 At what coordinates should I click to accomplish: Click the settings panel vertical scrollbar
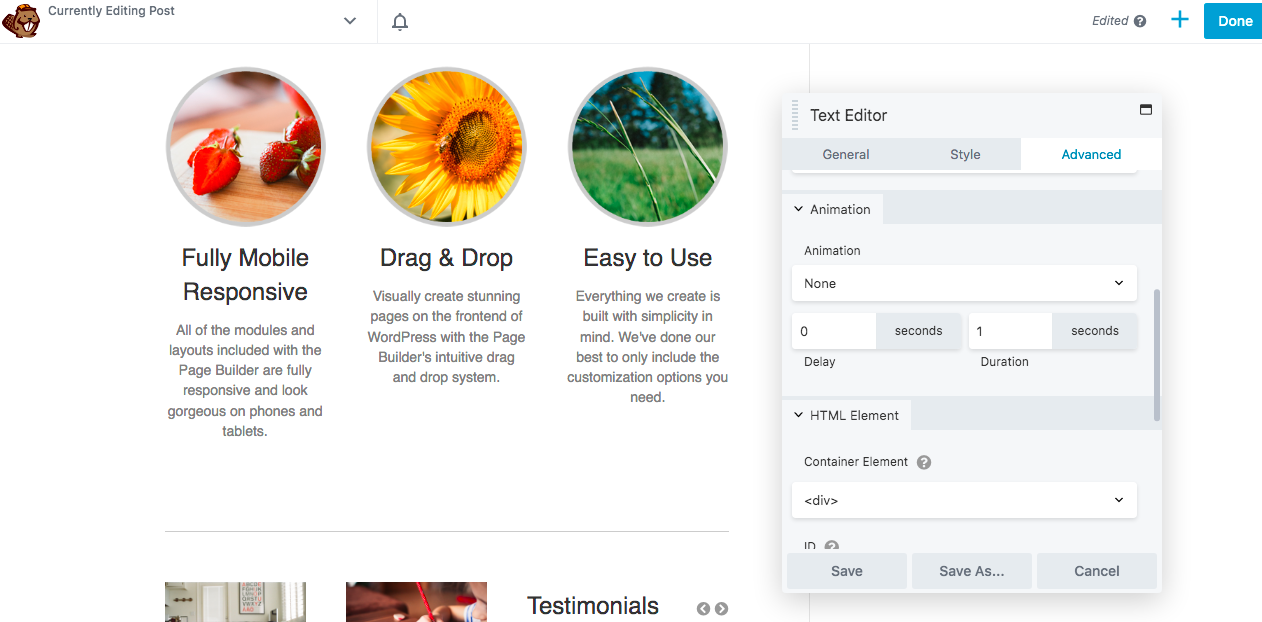tap(1157, 355)
